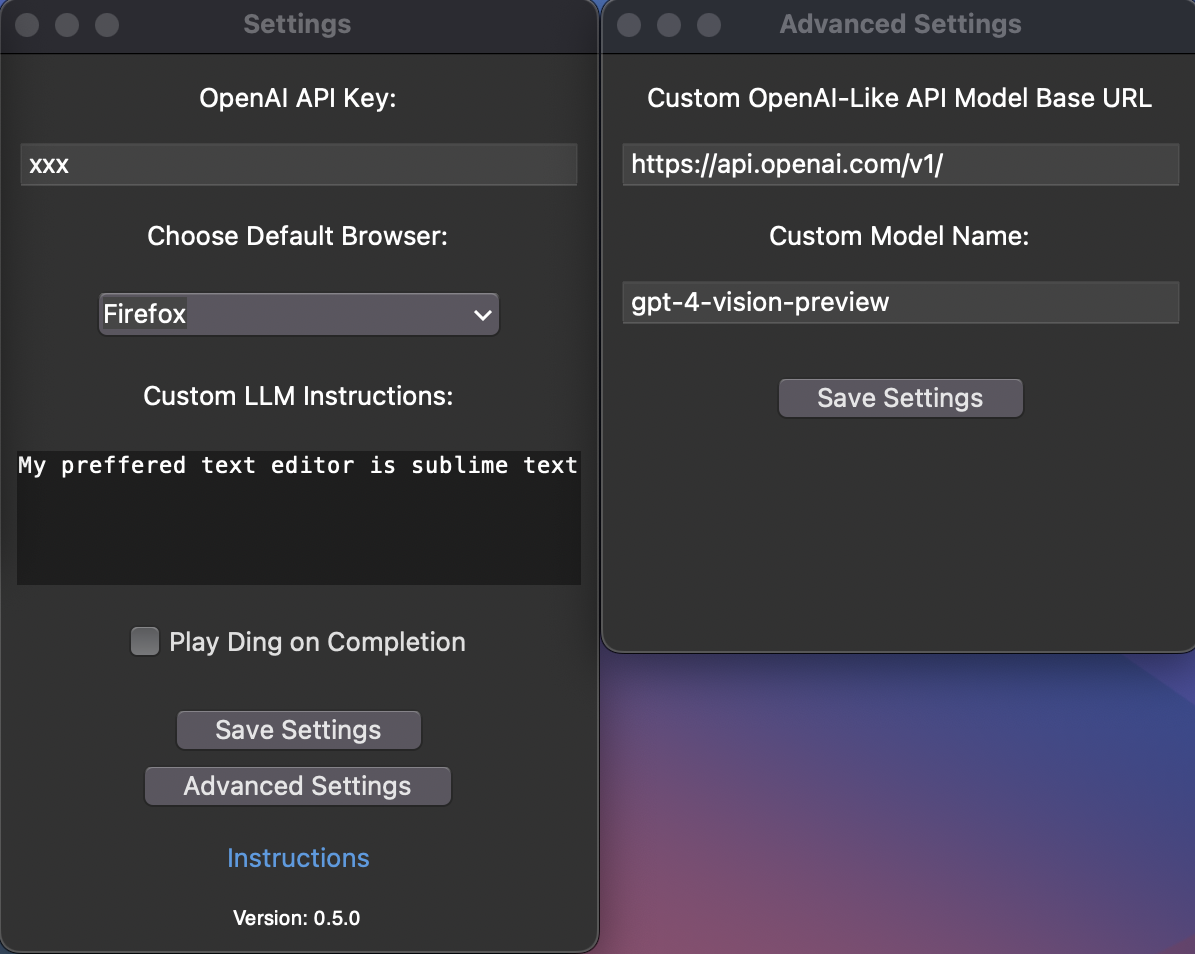This screenshot has width=1195, height=954.
Task: Open the Choose Default Browser dropdown showing Firefox
Action: [x=299, y=314]
